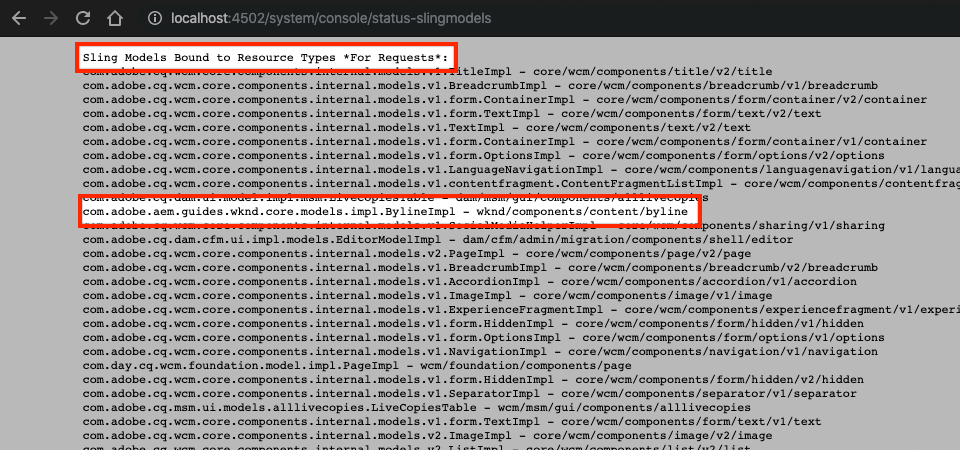Go back using the browser back arrow
The width and height of the screenshot is (960, 450).
pyautogui.click(x=19, y=18)
